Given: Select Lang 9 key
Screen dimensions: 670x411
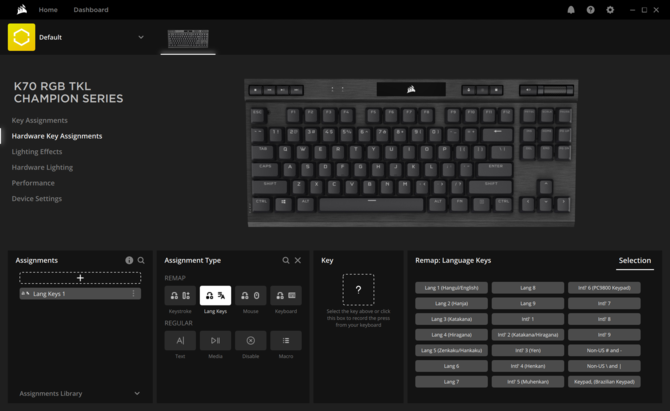Looking at the screenshot, I should (x=528, y=303).
